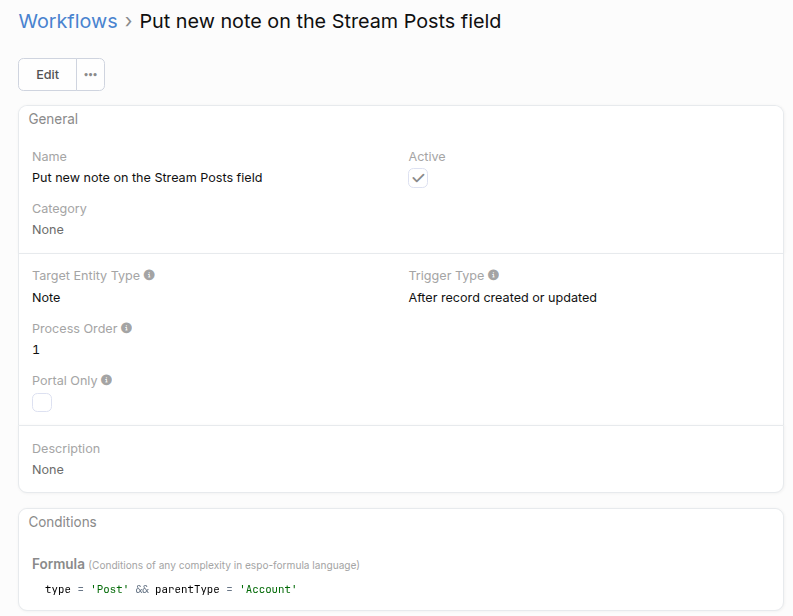Open the three-dot menu next to Edit
Image resolution: width=793 pixels, height=616 pixels.
pyautogui.click(x=90, y=75)
